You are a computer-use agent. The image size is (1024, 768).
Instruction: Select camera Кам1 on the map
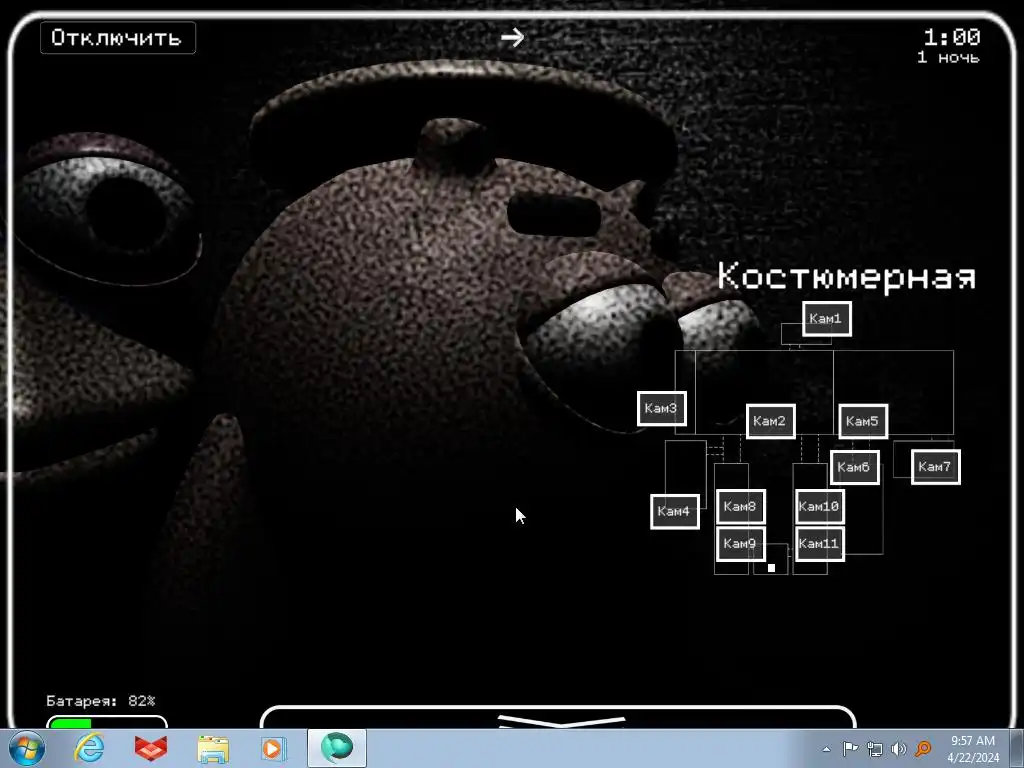click(x=826, y=319)
